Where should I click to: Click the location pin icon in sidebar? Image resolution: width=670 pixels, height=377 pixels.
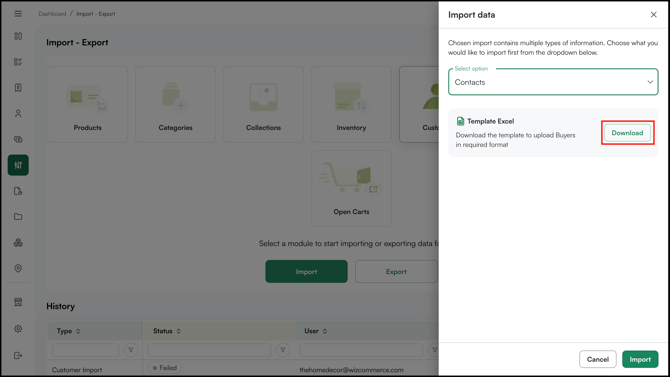(x=18, y=268)
